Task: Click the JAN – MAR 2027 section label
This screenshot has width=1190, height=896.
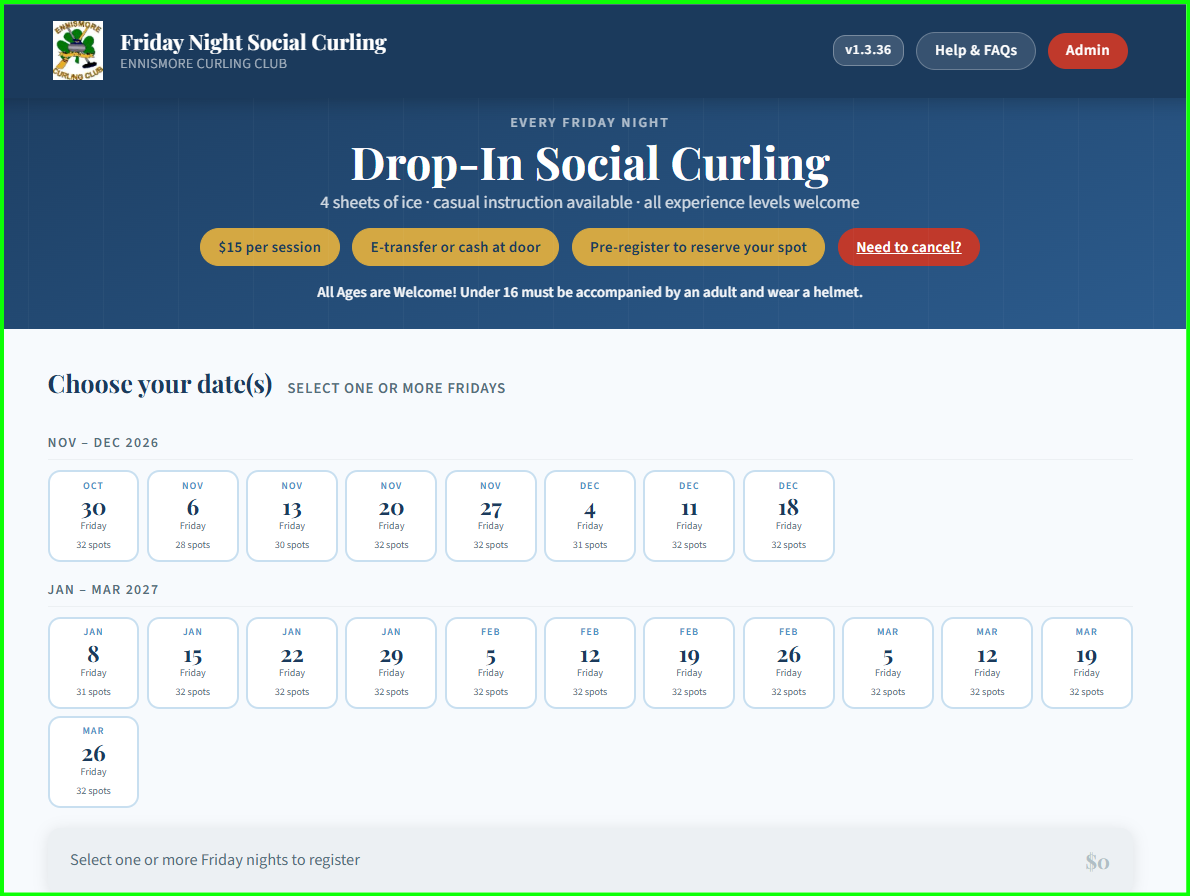Action: point(103,589)
